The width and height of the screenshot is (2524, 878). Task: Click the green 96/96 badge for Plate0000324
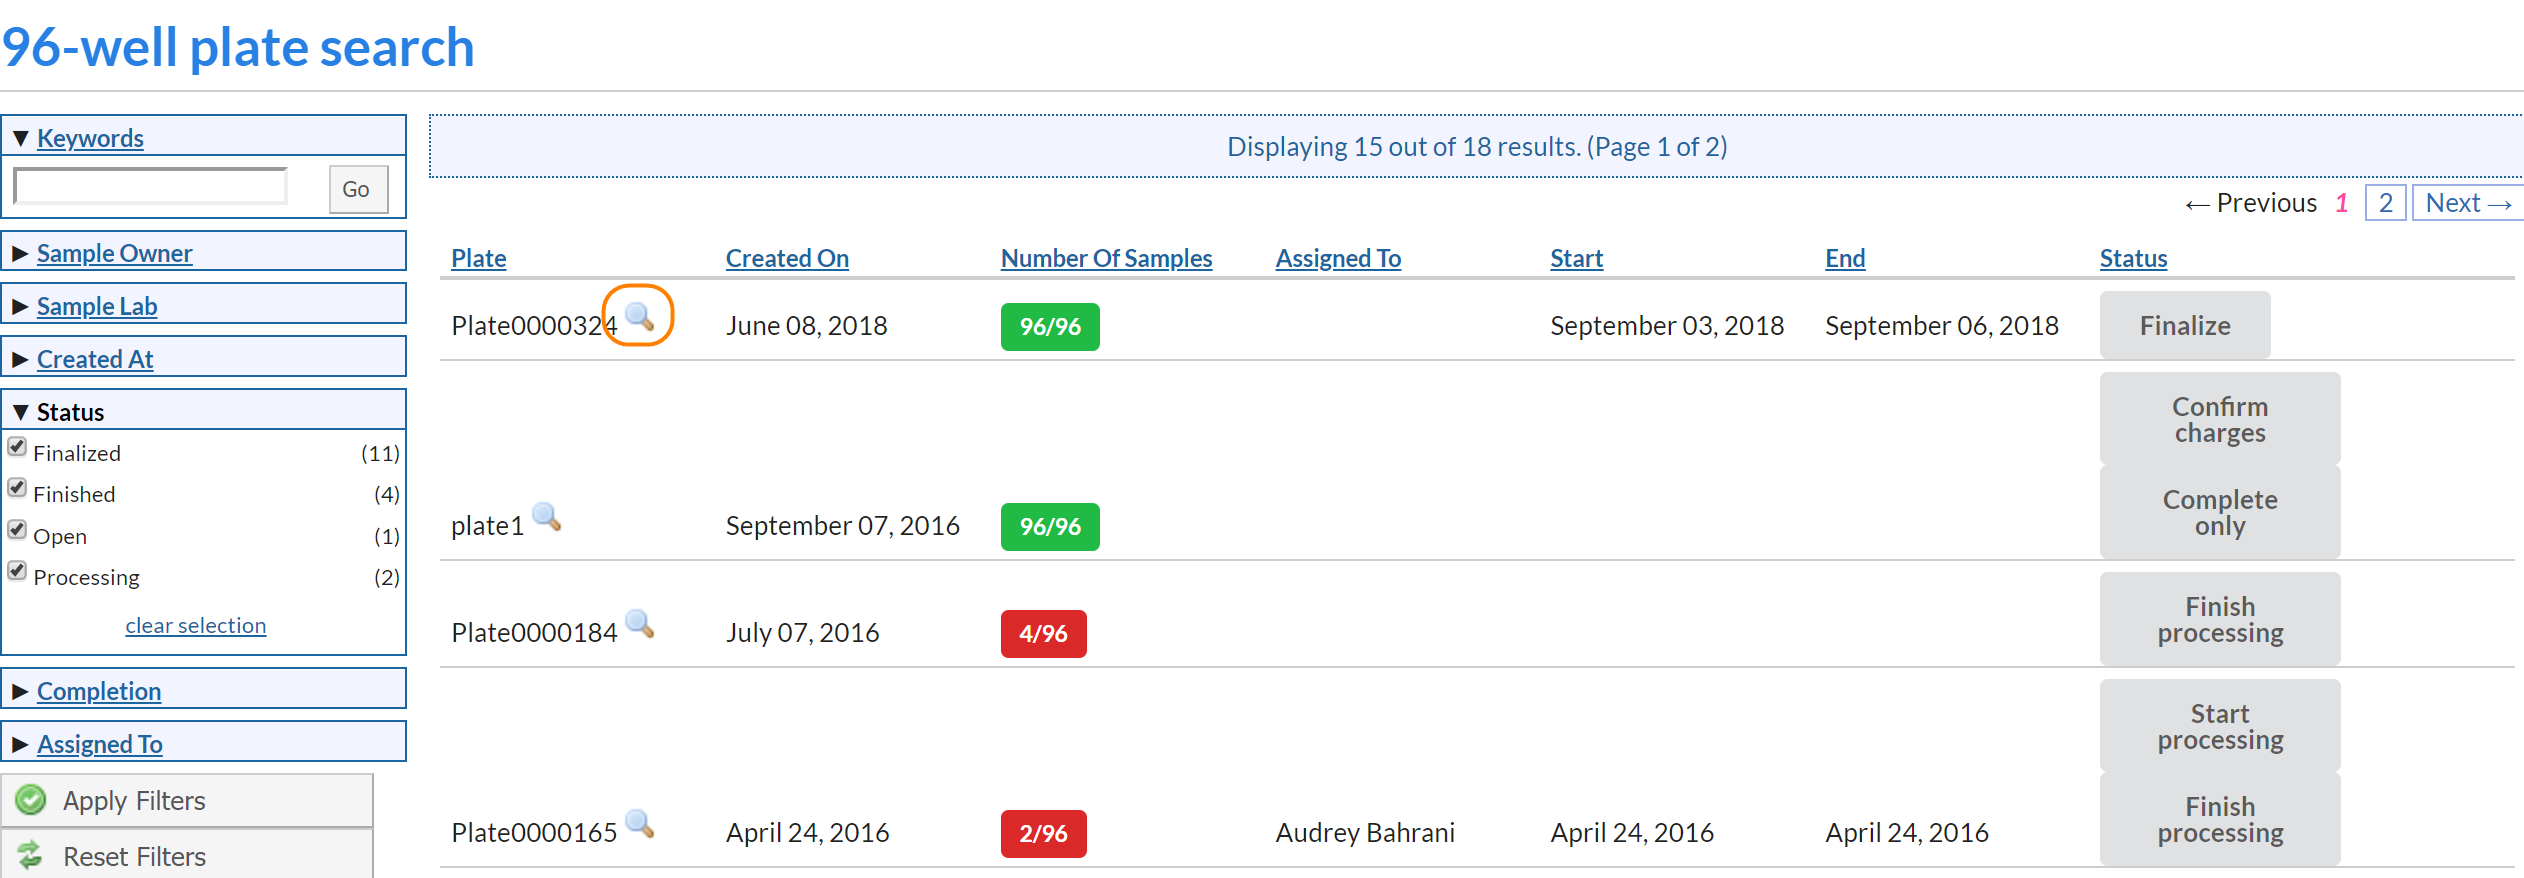click(x=1050, y=327)
